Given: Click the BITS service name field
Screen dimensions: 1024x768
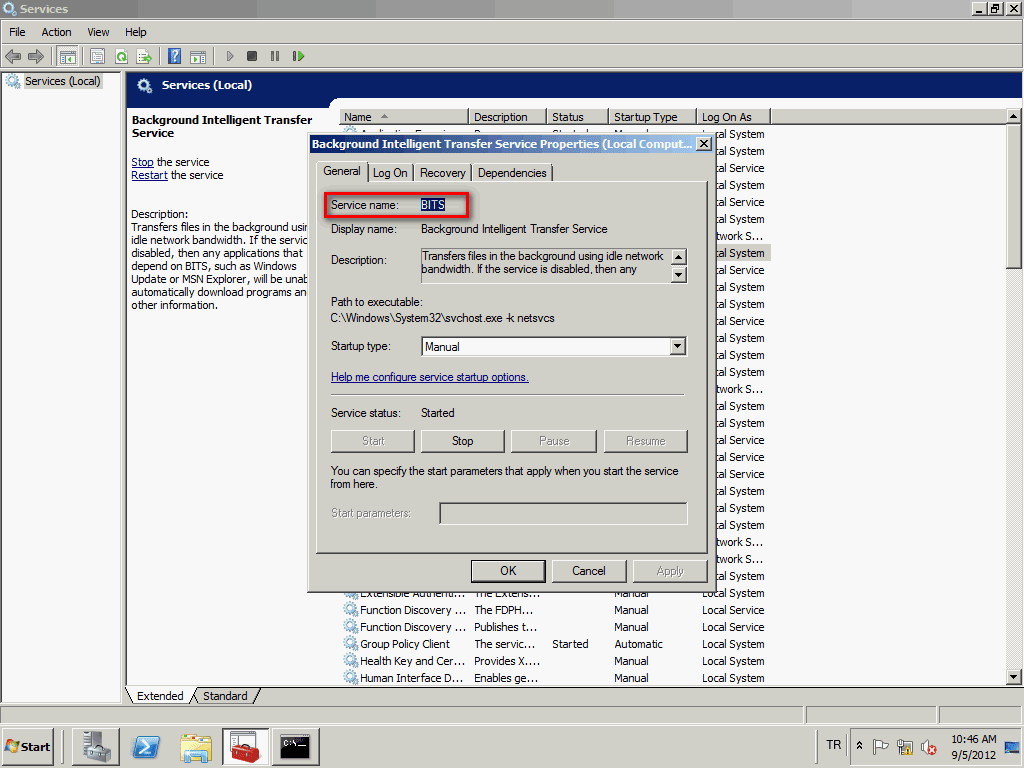Looking at the screenshot, I should (x=432, y=205).
